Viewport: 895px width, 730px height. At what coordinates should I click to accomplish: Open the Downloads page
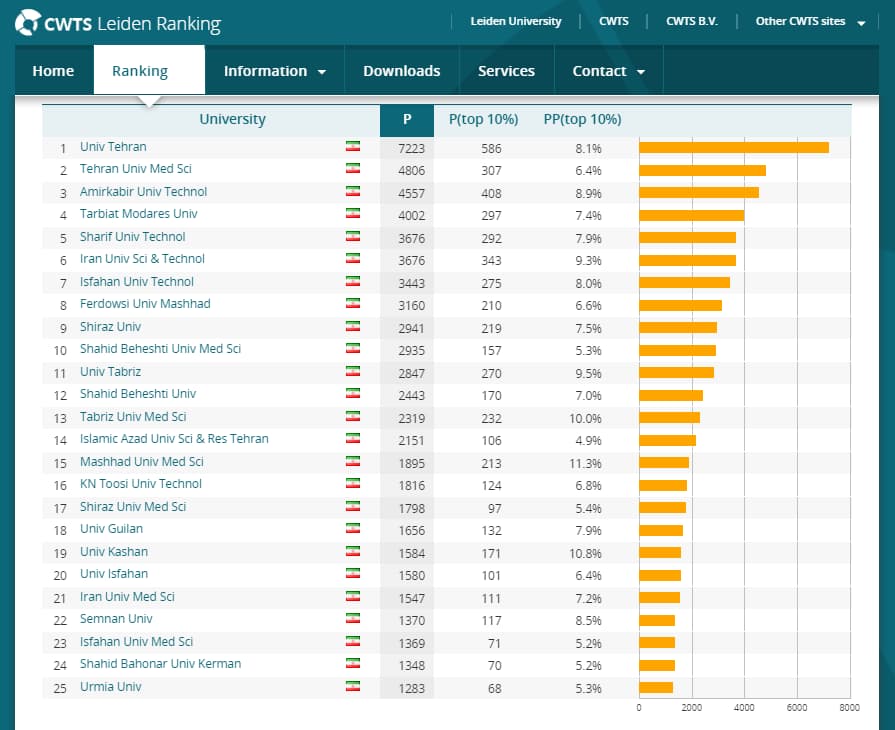coord(401,71)
